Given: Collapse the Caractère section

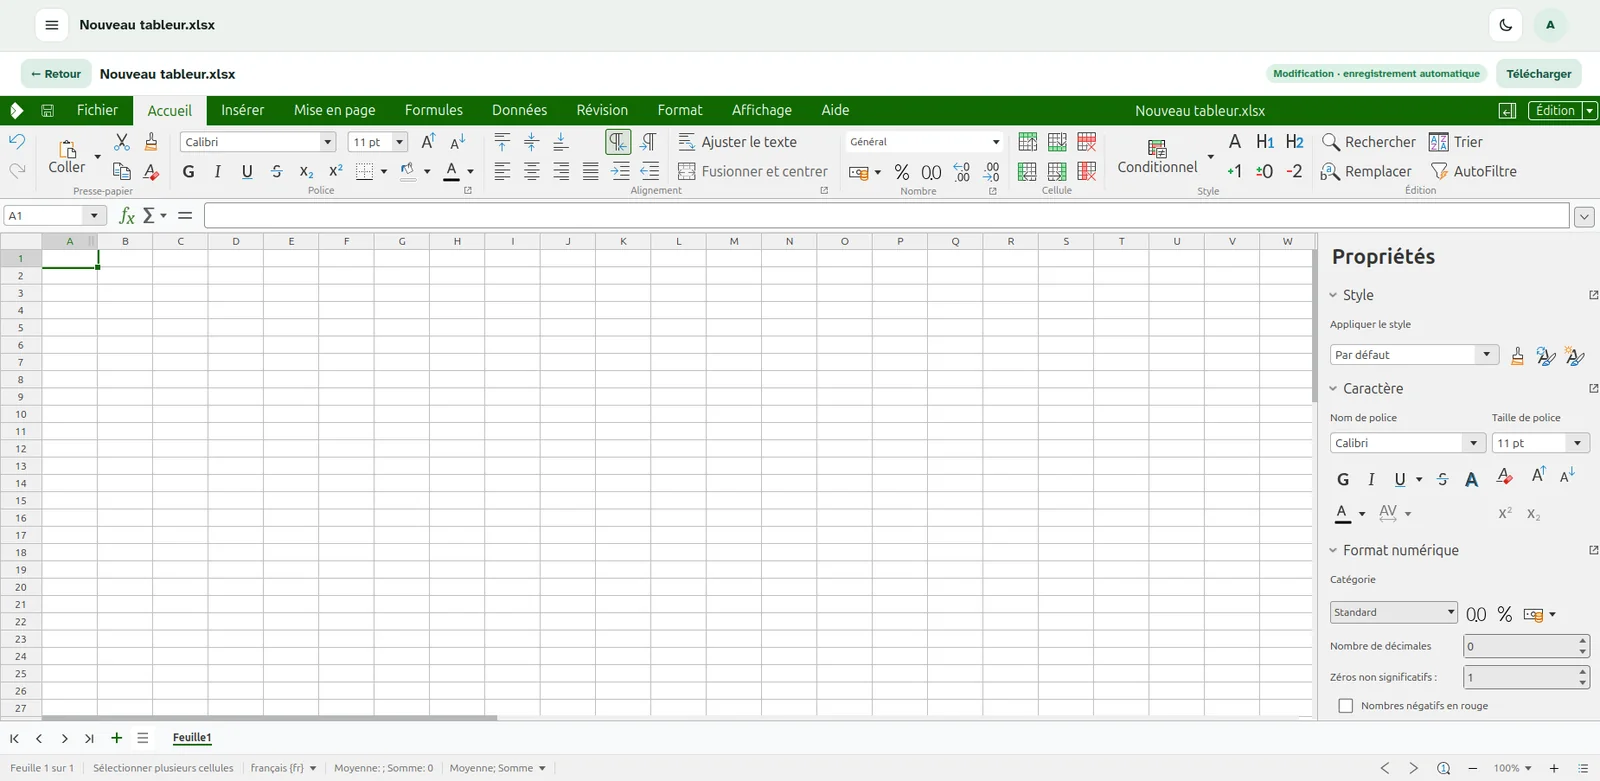Looking at the screenshot, I should point(1333,388).
